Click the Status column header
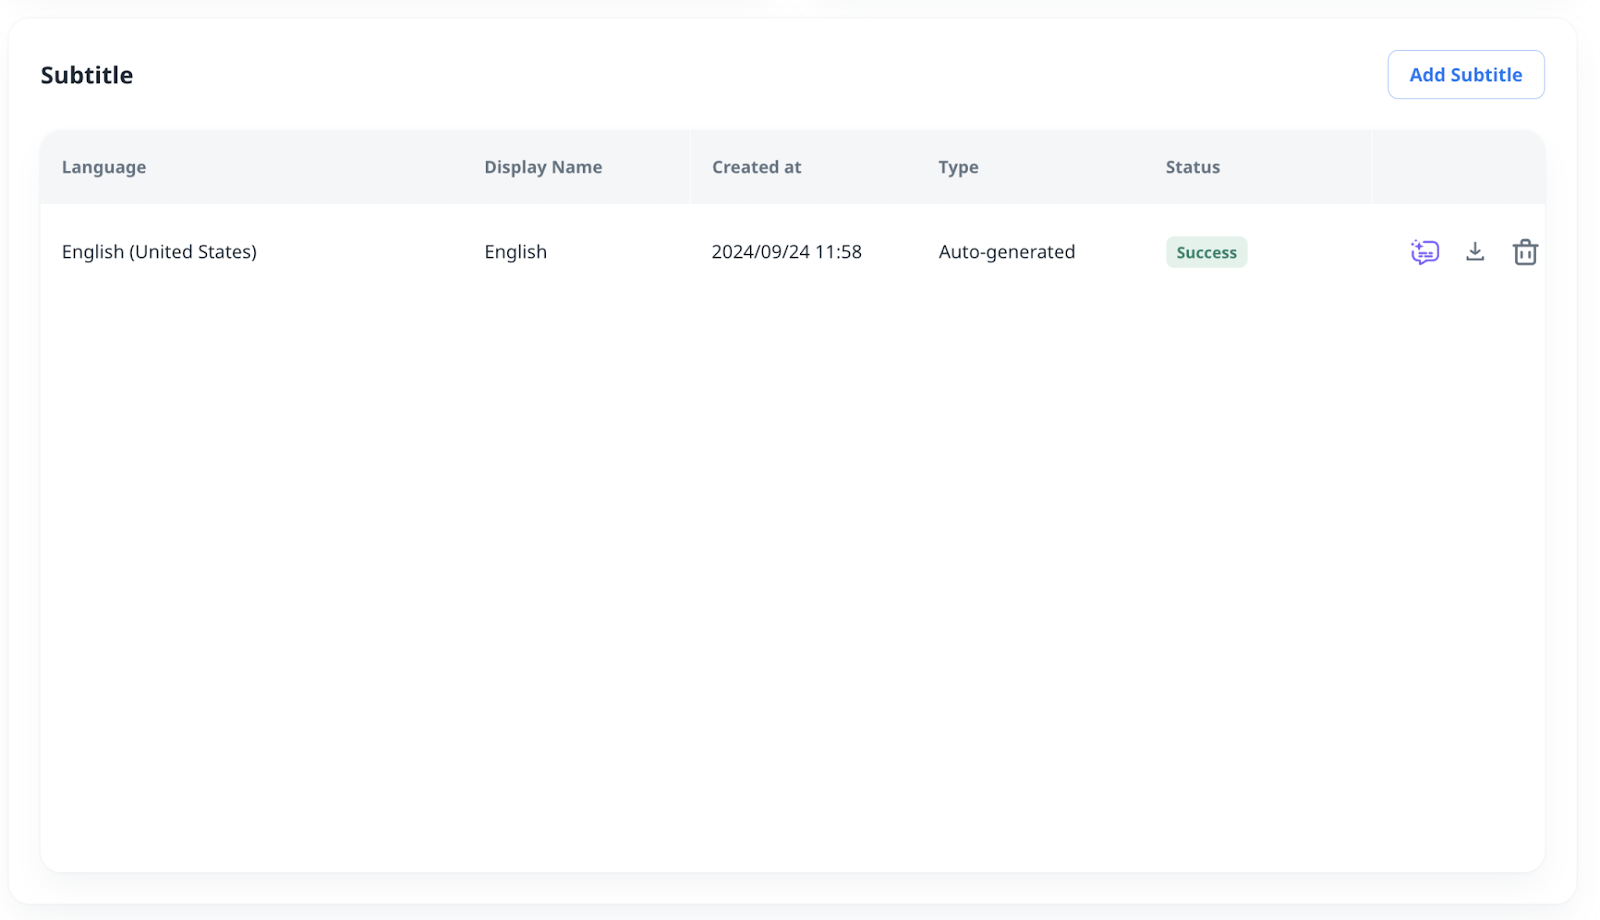 tap(1192, 167)
